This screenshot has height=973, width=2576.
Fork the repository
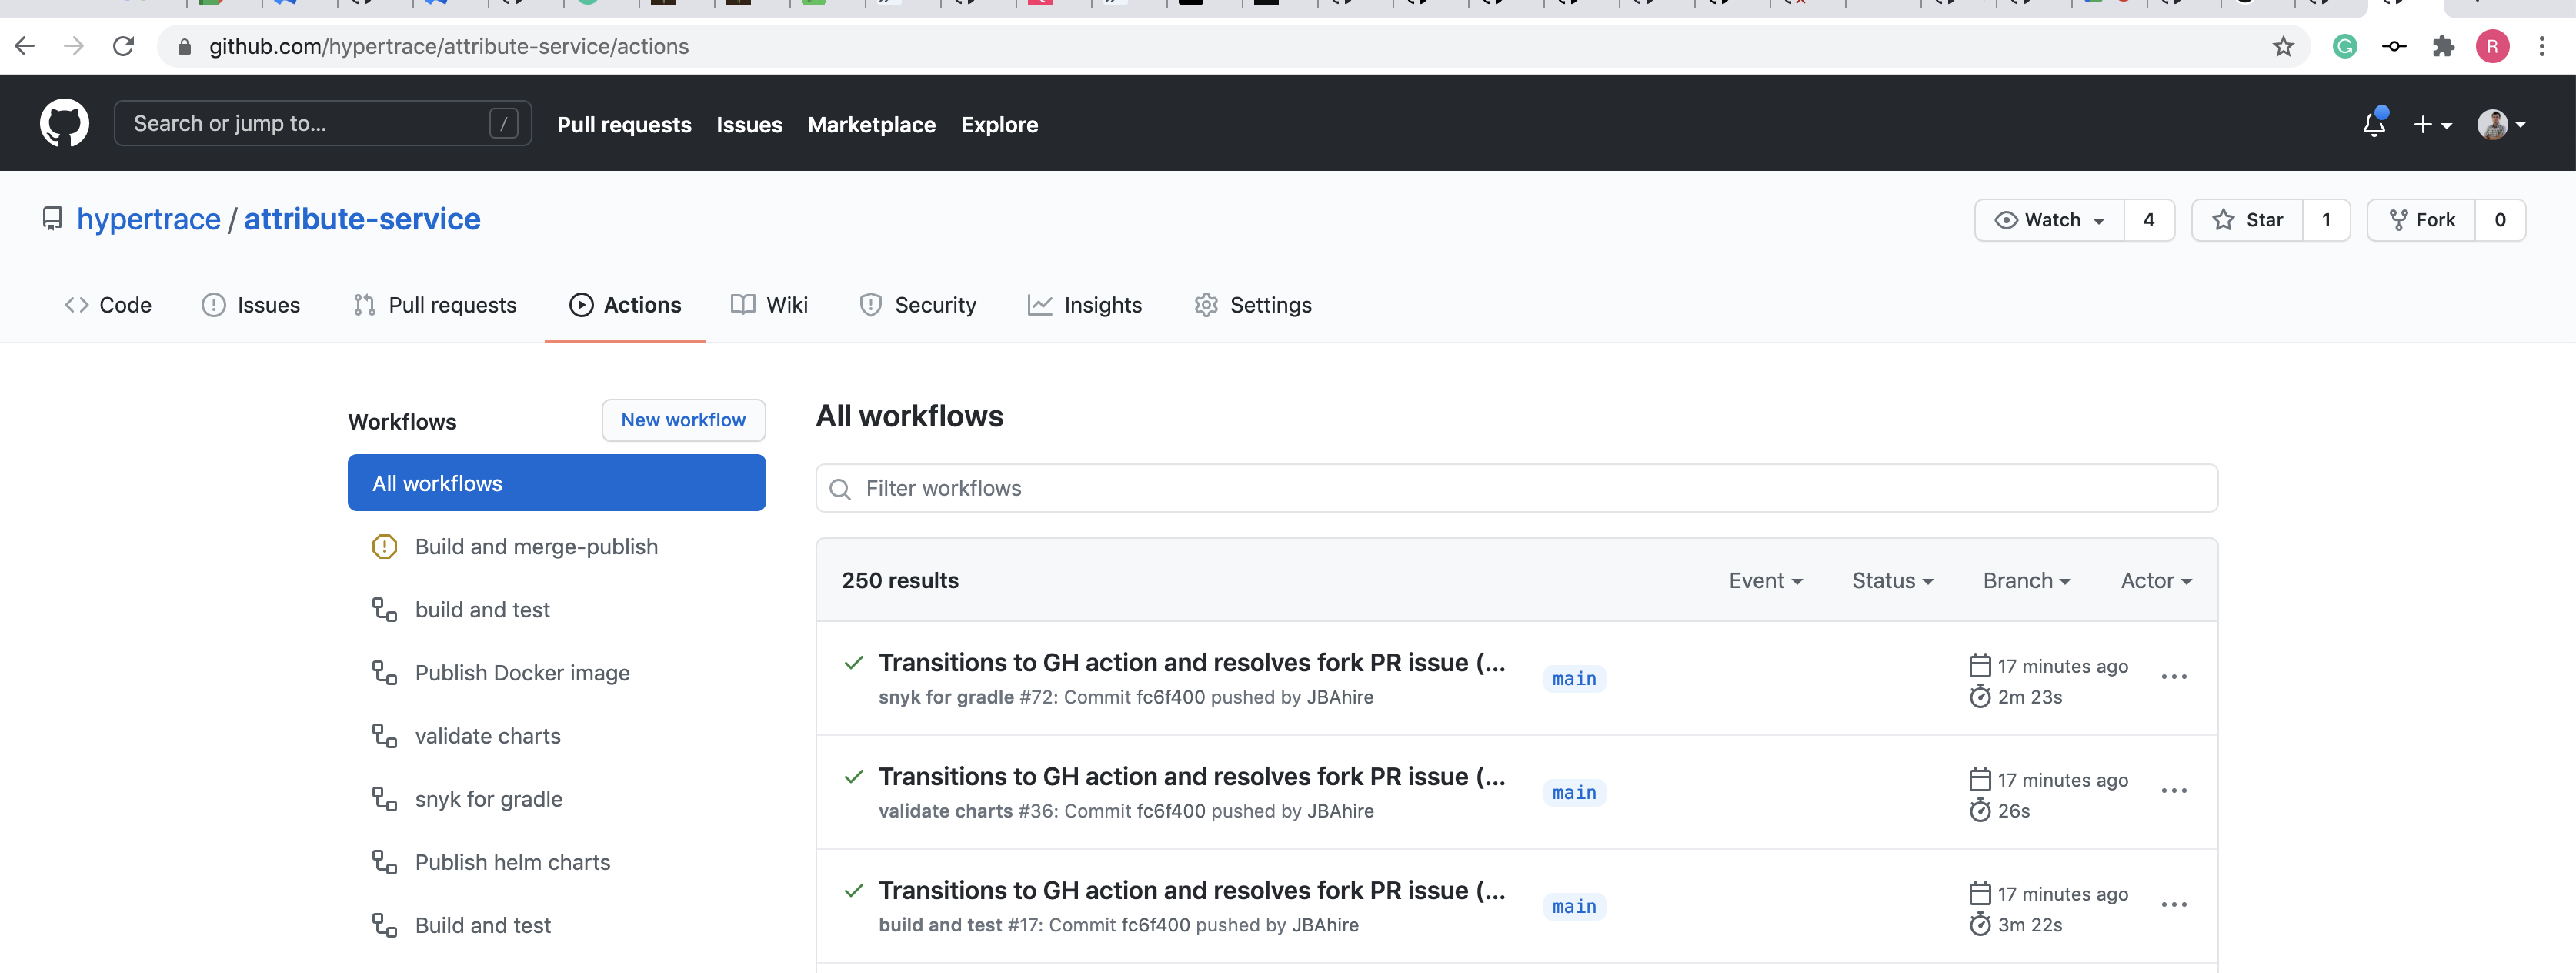(x=2421, y=220)
